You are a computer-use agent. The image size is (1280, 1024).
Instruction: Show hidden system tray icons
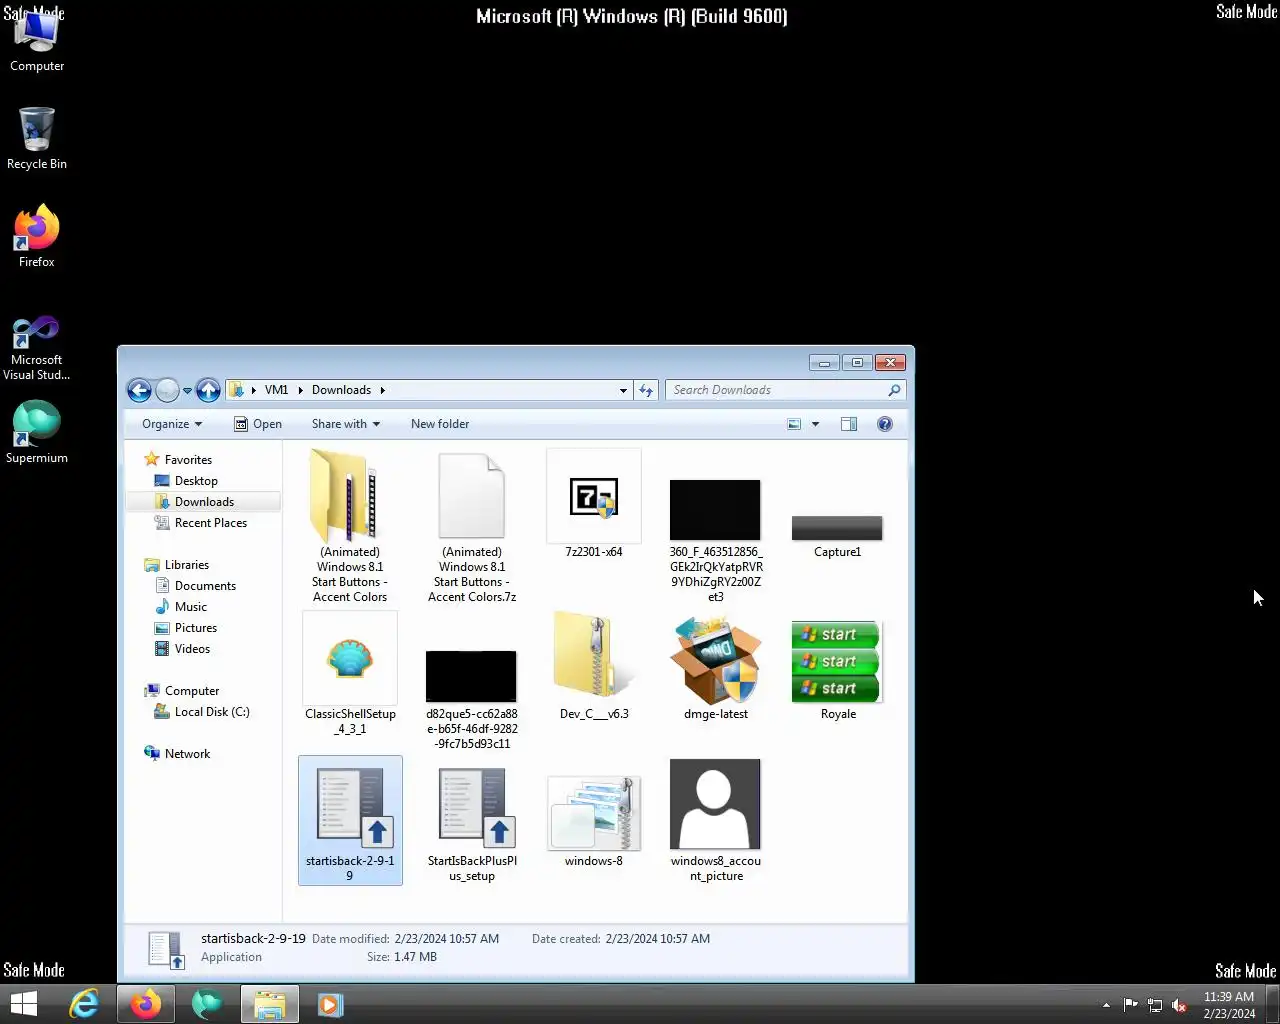(x=1106, y=1005)
